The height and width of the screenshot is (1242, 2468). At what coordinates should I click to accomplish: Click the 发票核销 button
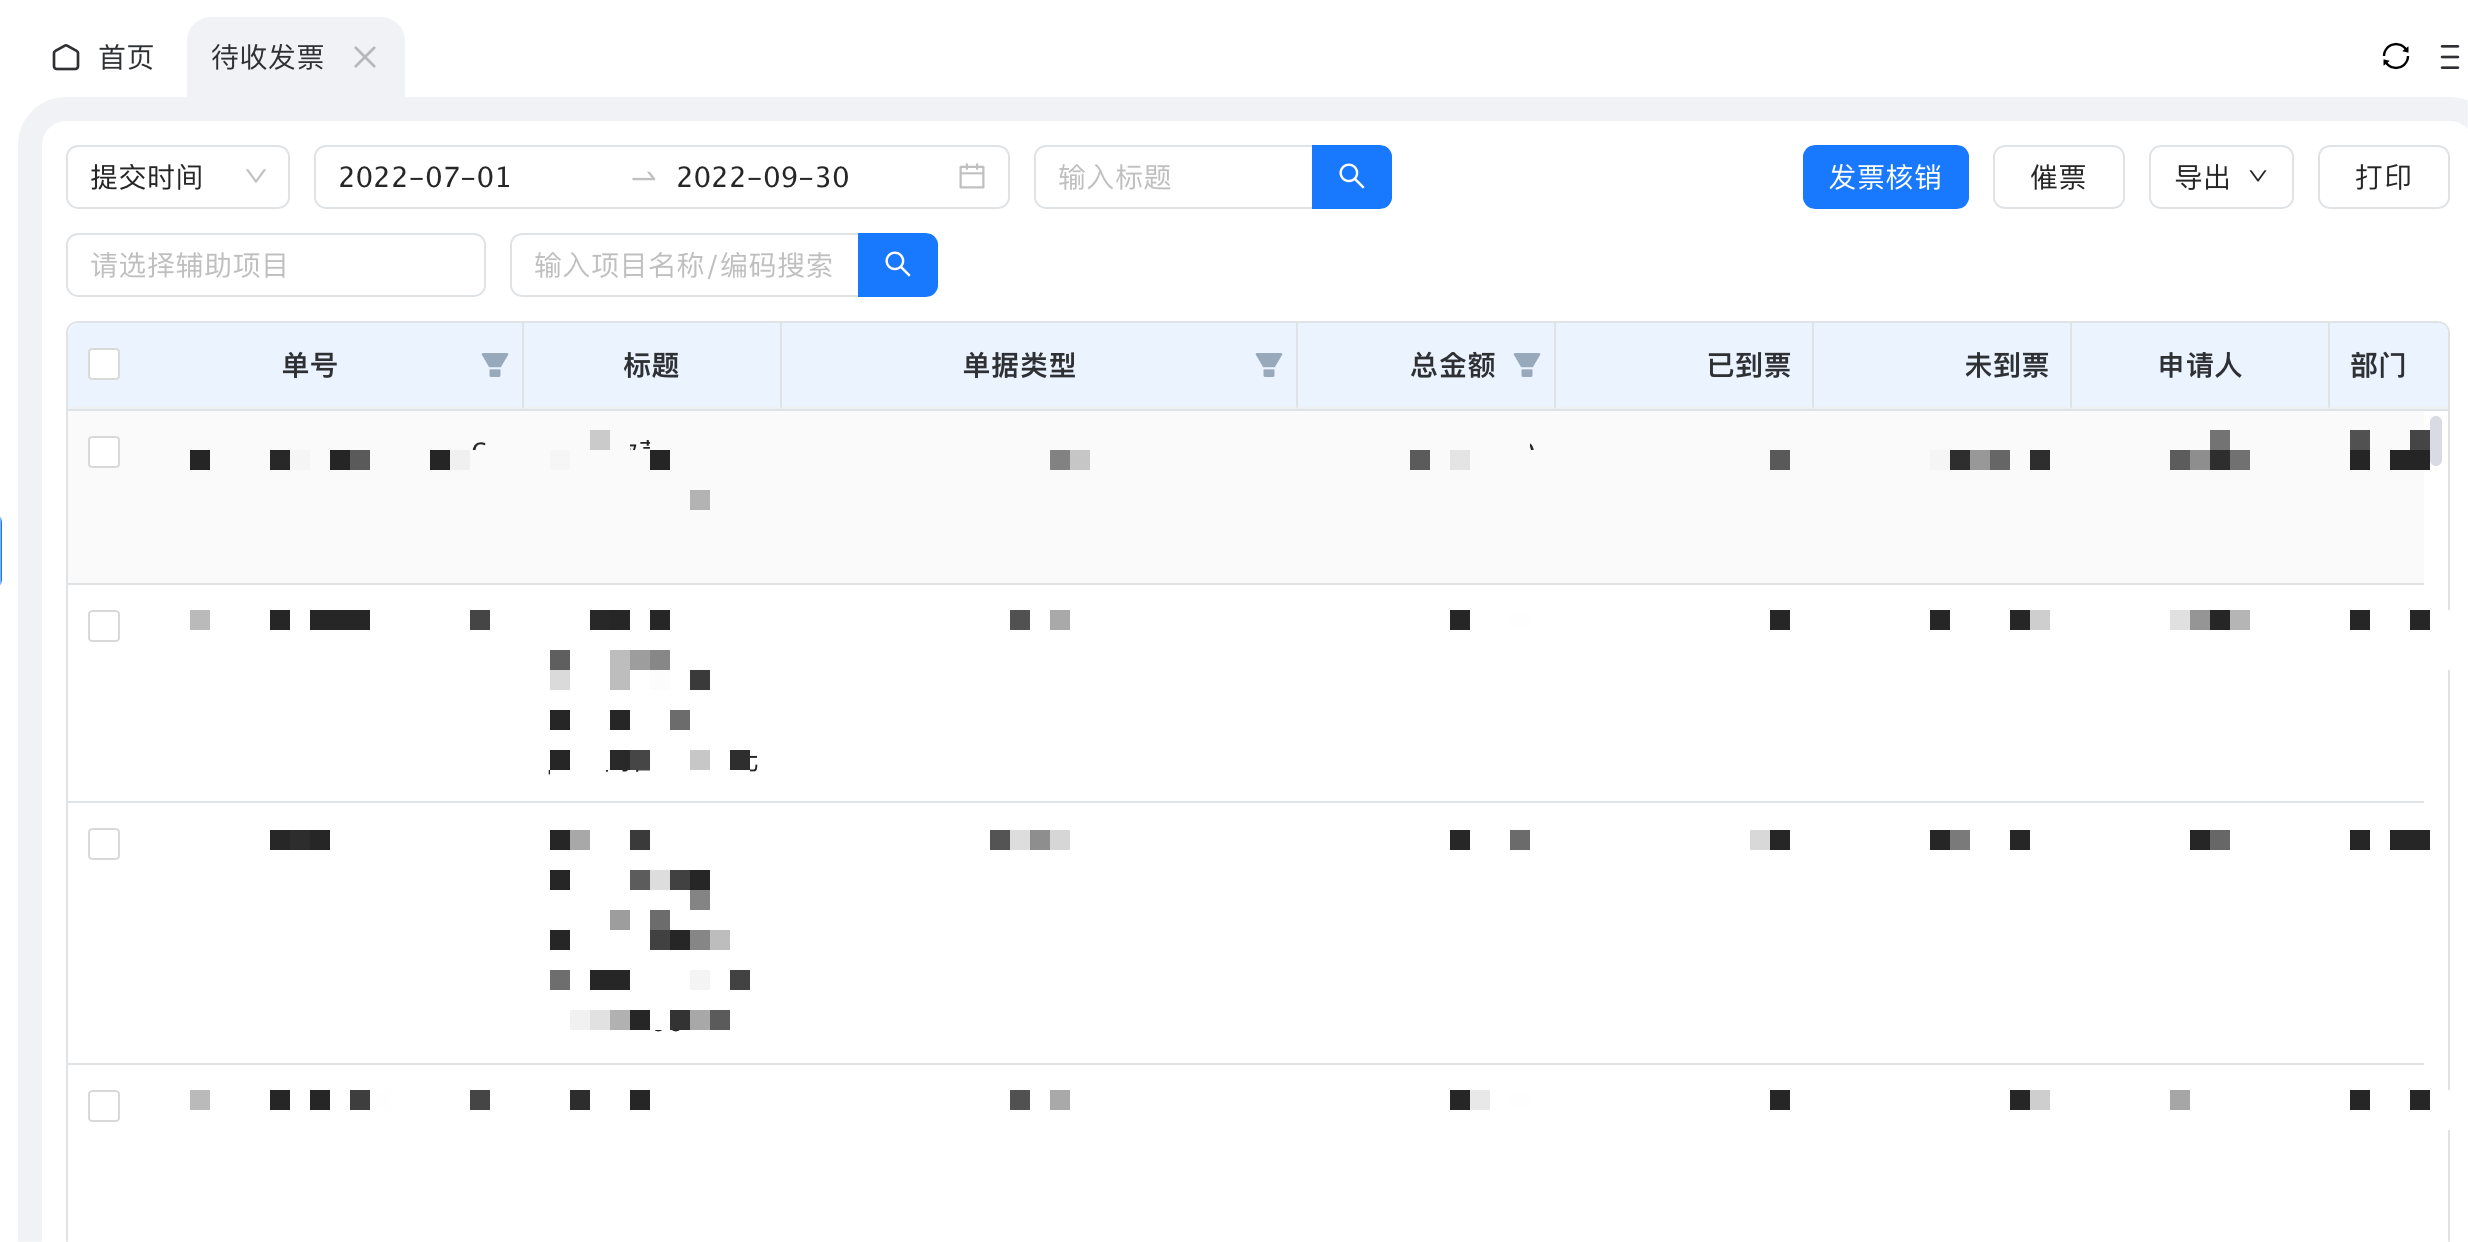point(1885,177)
